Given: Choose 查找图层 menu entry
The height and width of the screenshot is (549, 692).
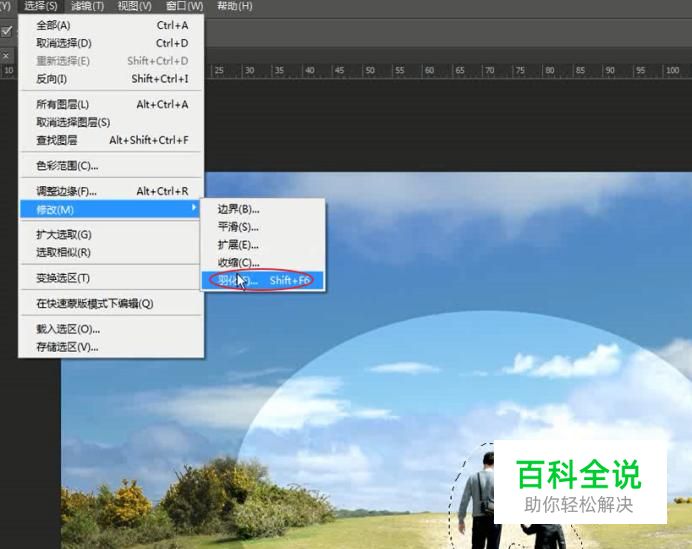Looking at the screenshot, I should (x=111, y=140).
